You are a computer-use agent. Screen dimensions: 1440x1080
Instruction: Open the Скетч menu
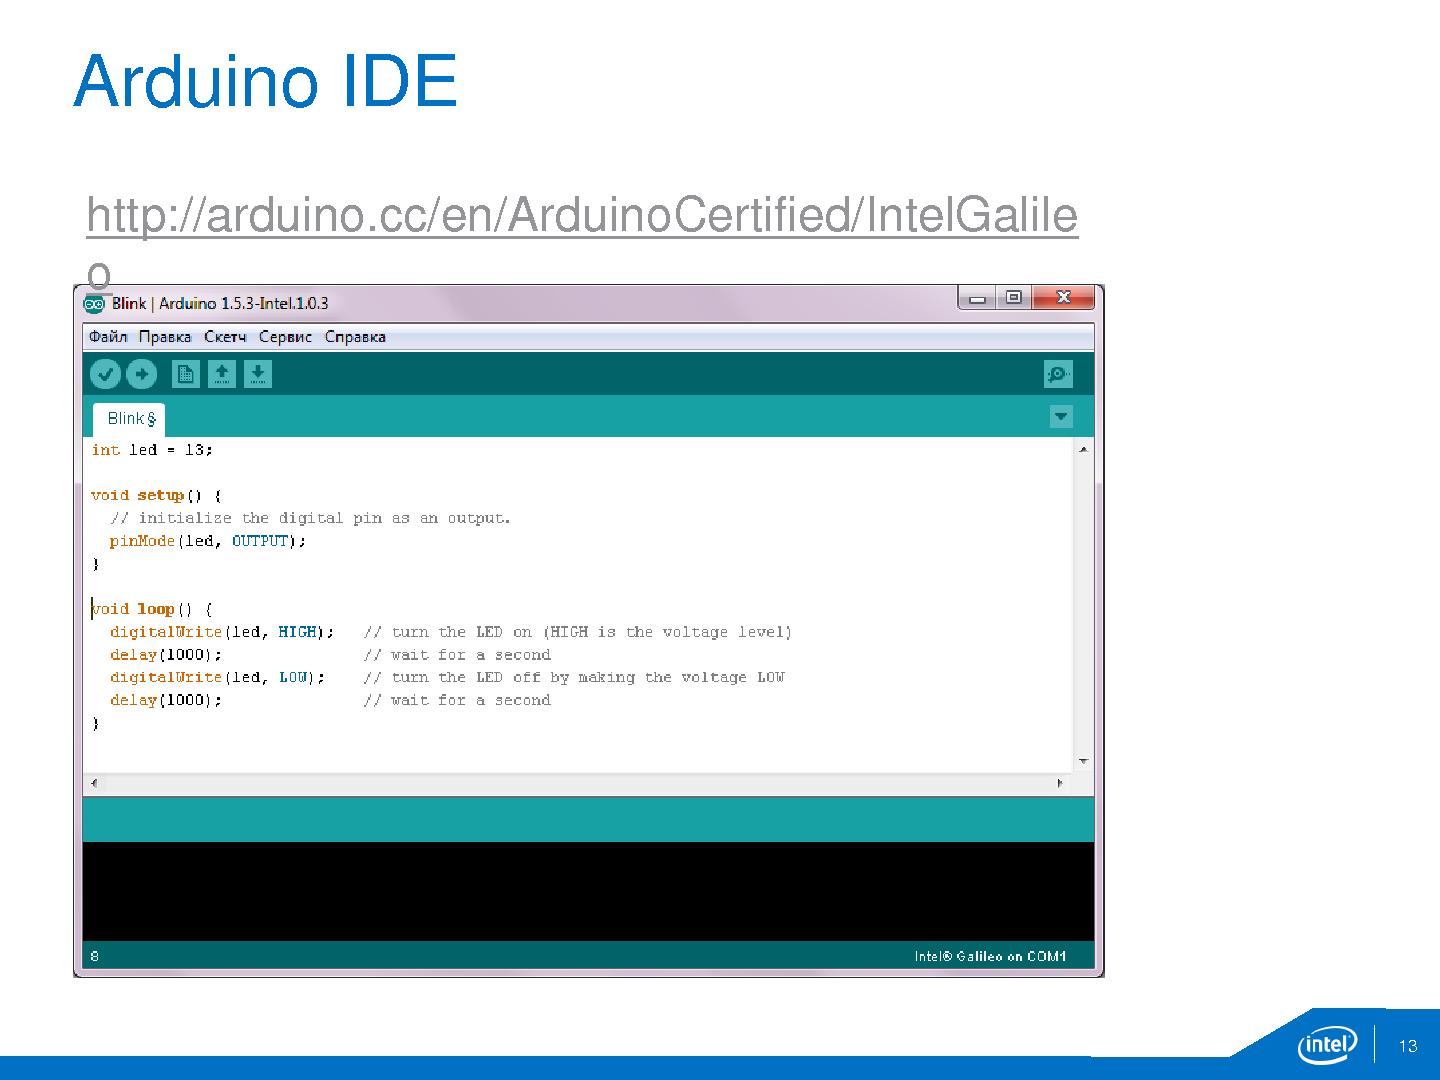pos(225,337)
